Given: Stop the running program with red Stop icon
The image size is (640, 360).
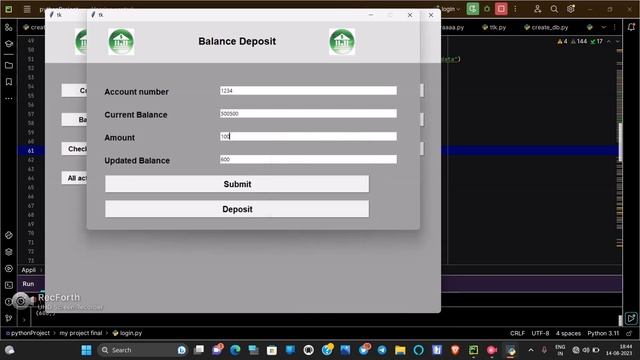Looking at the screenshot, I should click(x=501, y=9).
